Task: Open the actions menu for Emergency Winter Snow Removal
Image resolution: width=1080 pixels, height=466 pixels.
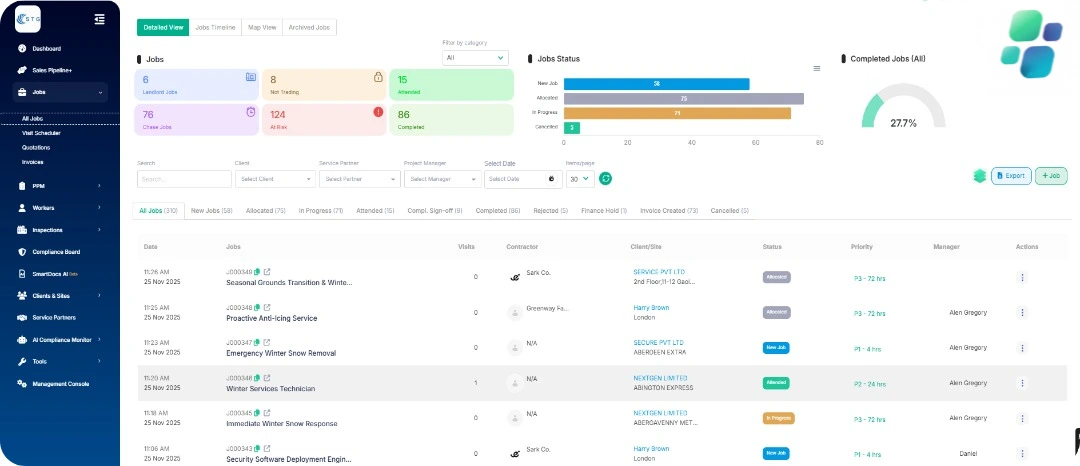Action: [x=1021, y=347]
